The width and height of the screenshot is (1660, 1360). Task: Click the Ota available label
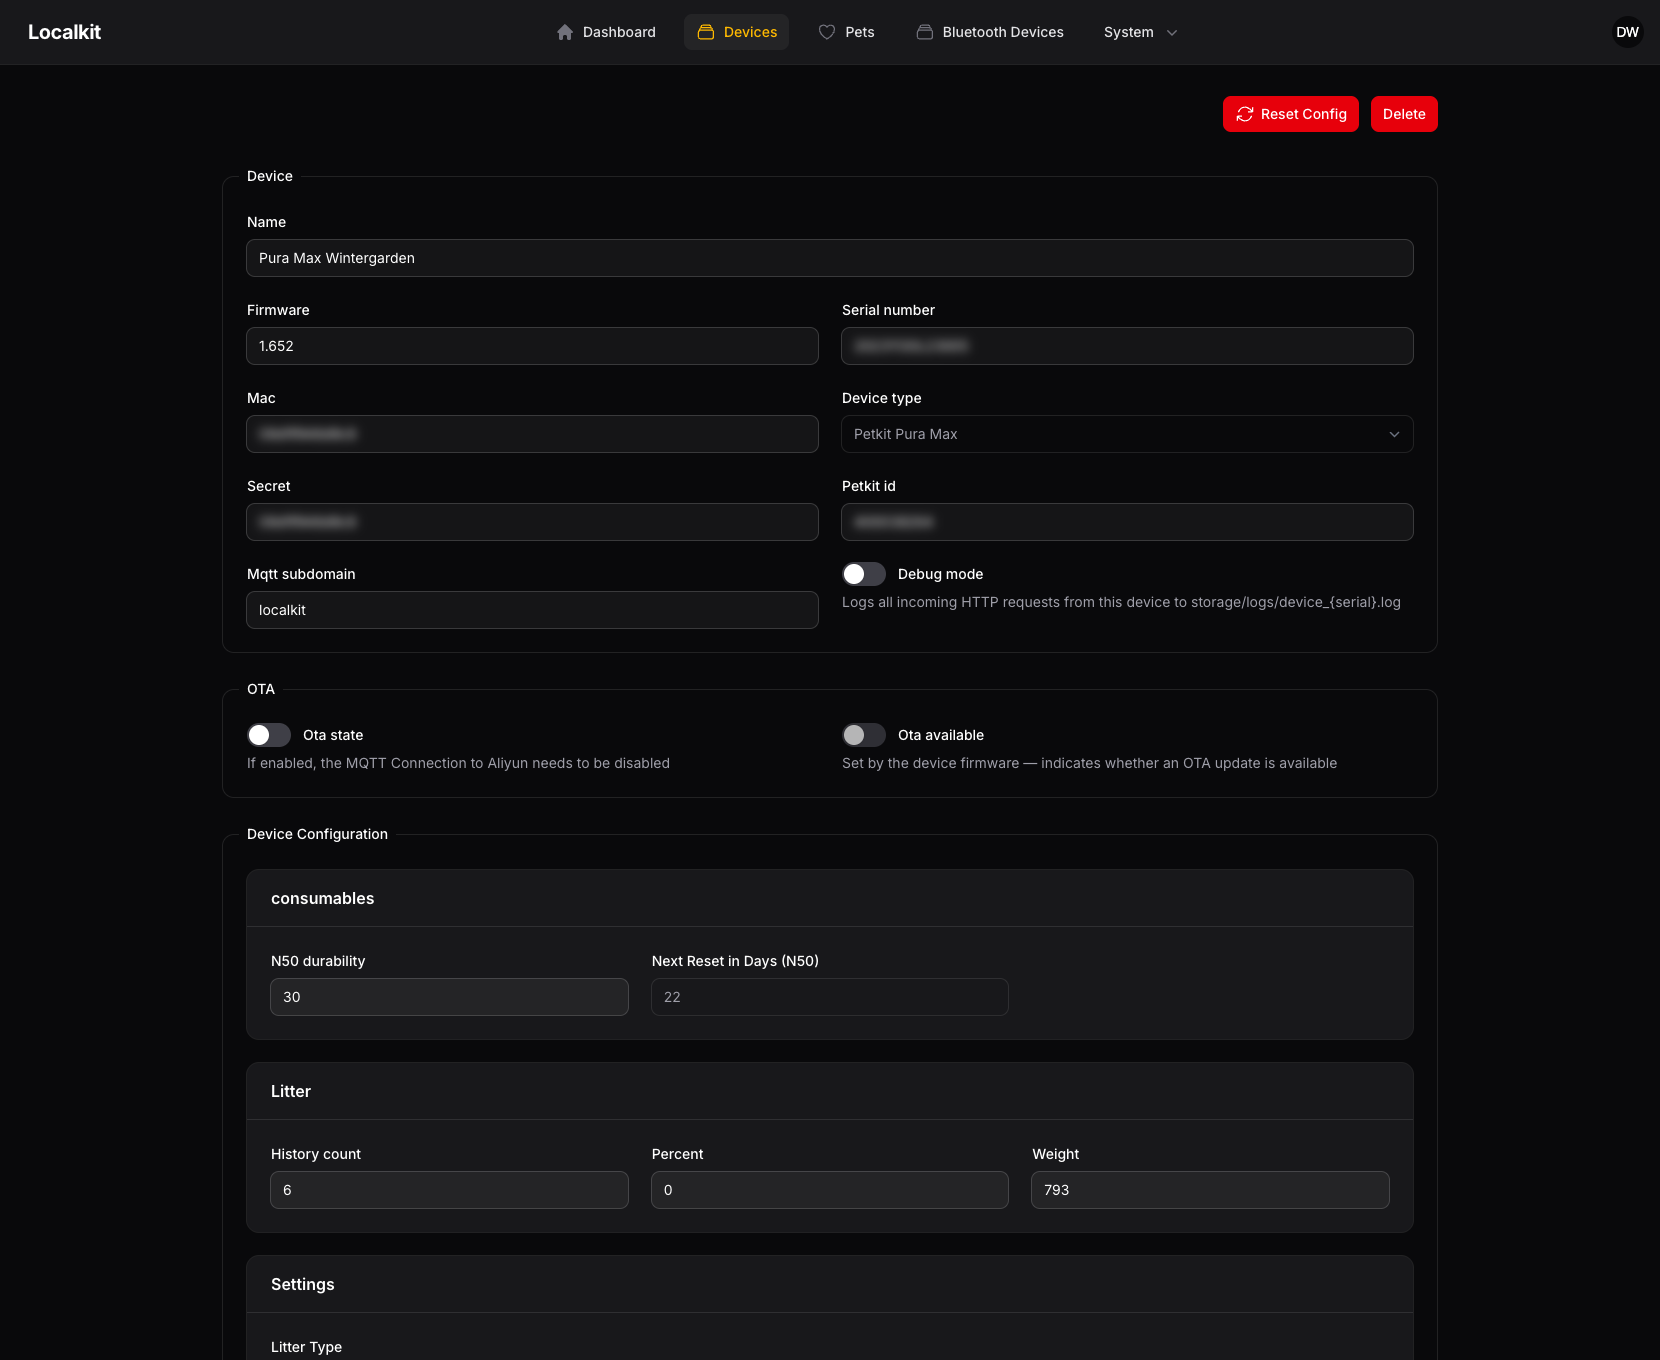point(941,735)
